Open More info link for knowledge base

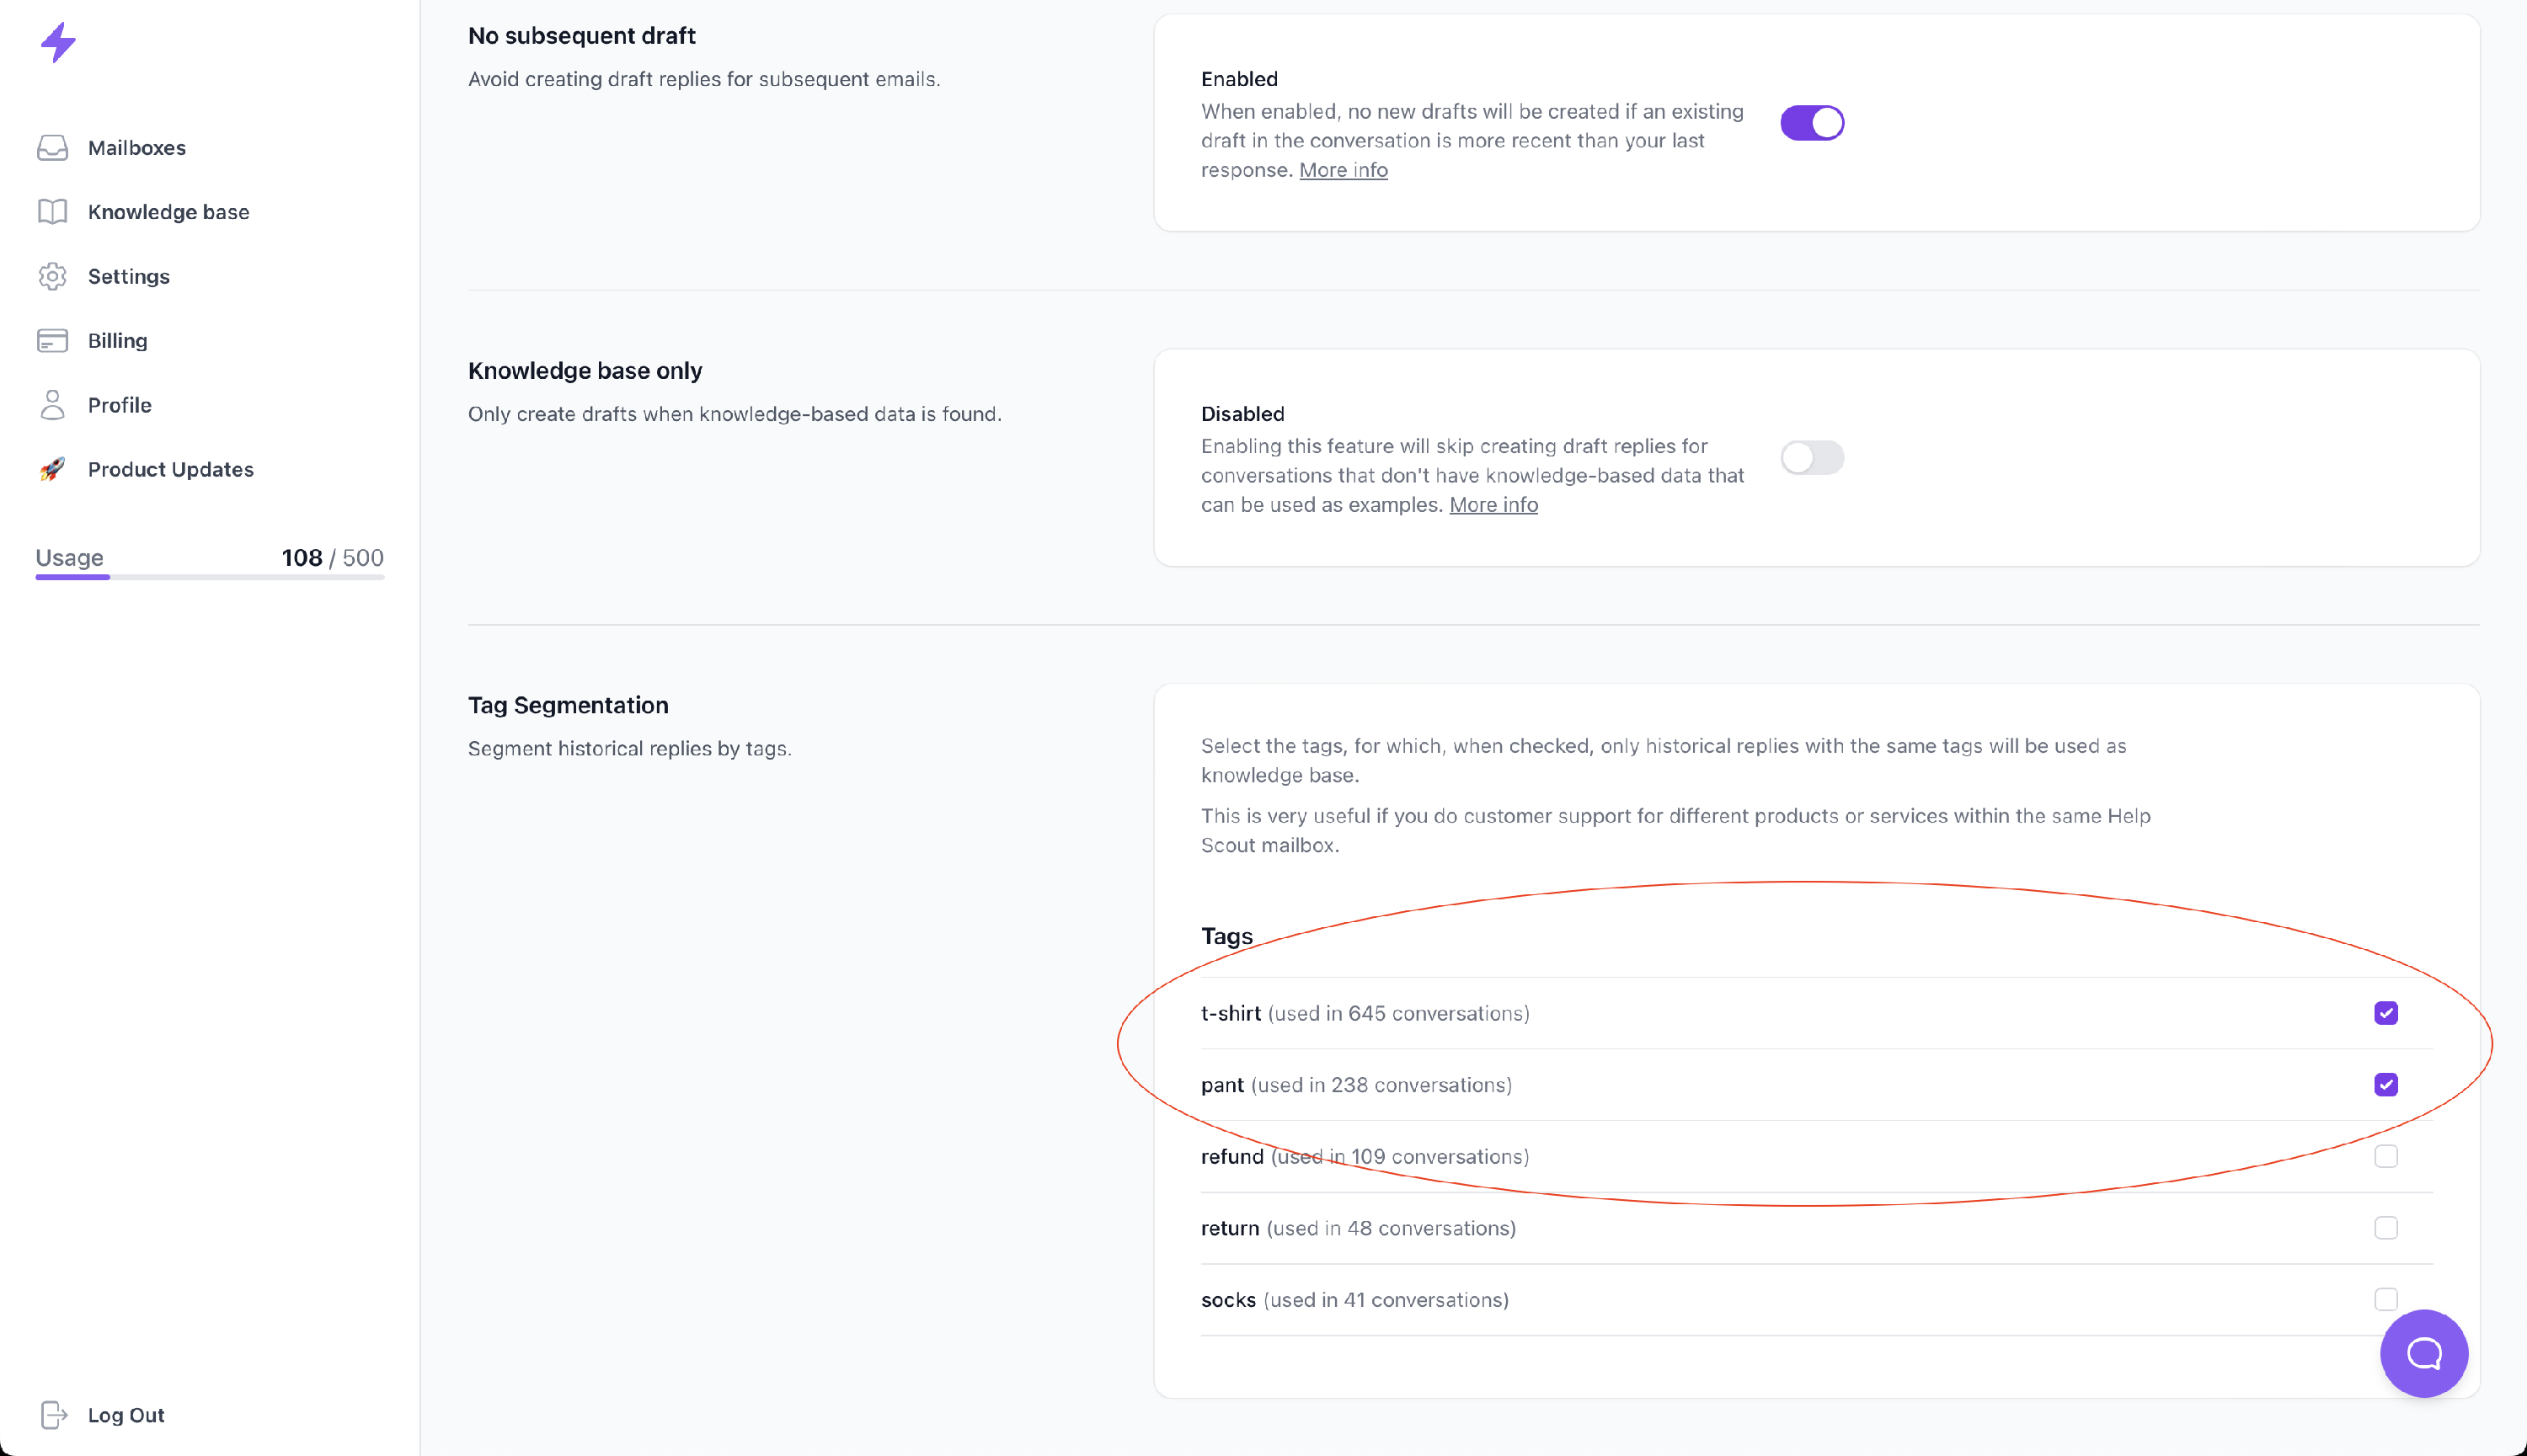(1493, 505)
